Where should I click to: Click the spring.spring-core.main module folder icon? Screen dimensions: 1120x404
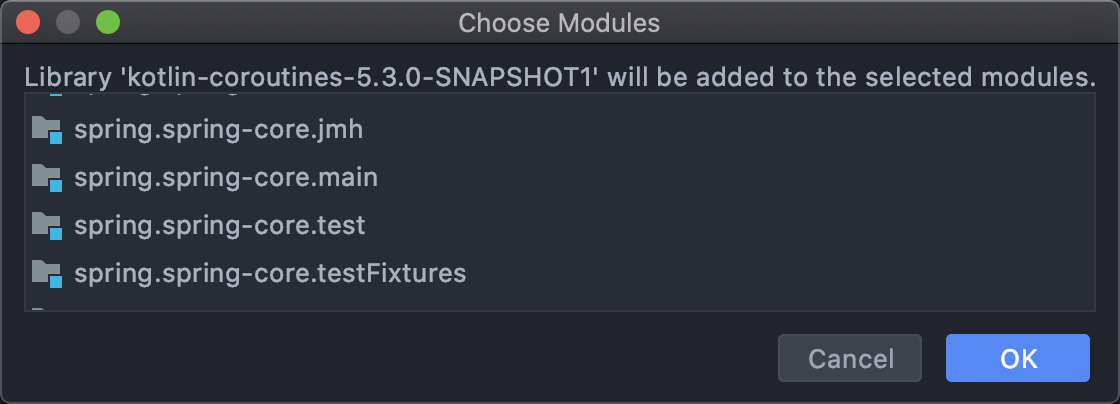tap(46, 178)
